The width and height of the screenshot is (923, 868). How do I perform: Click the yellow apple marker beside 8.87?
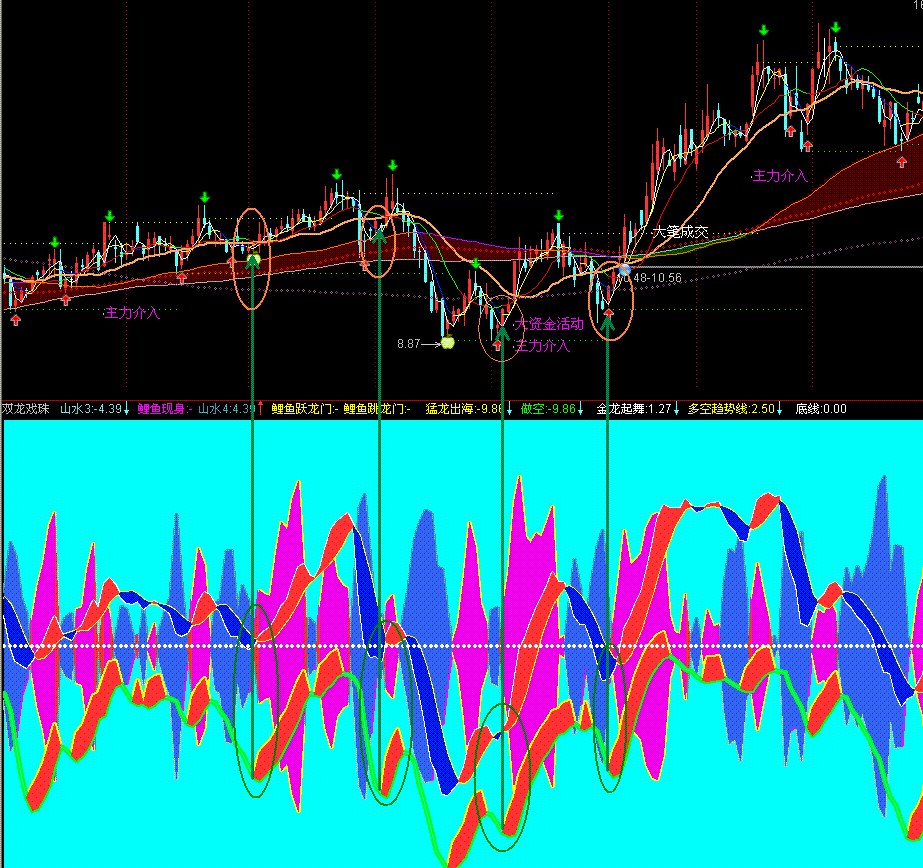tap(447, 342)
